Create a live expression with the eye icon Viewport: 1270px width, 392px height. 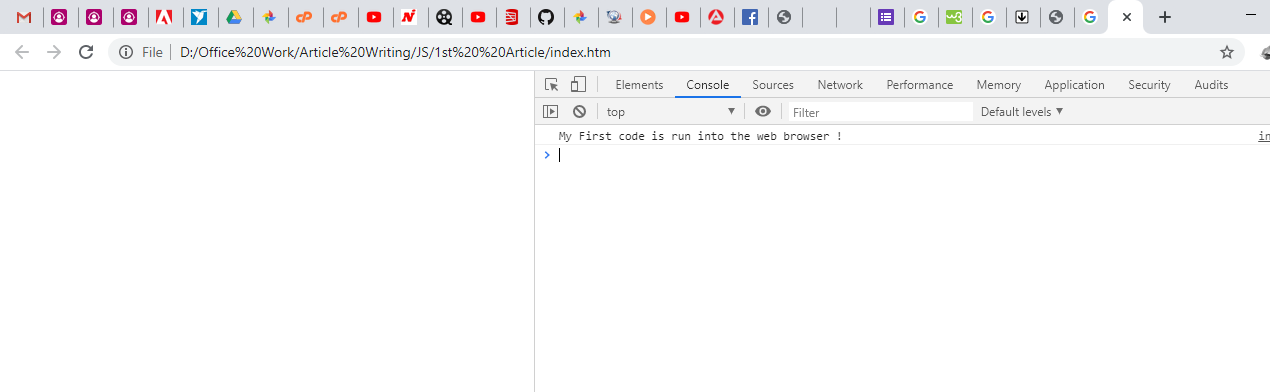763,112
